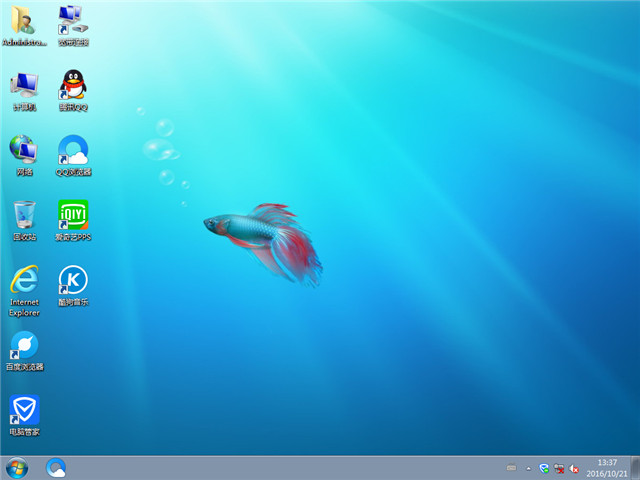Launch the 爱奇艺PPS iQIYI shortcut
Viewport: 640px width, 480px height.
coord(73,220)
